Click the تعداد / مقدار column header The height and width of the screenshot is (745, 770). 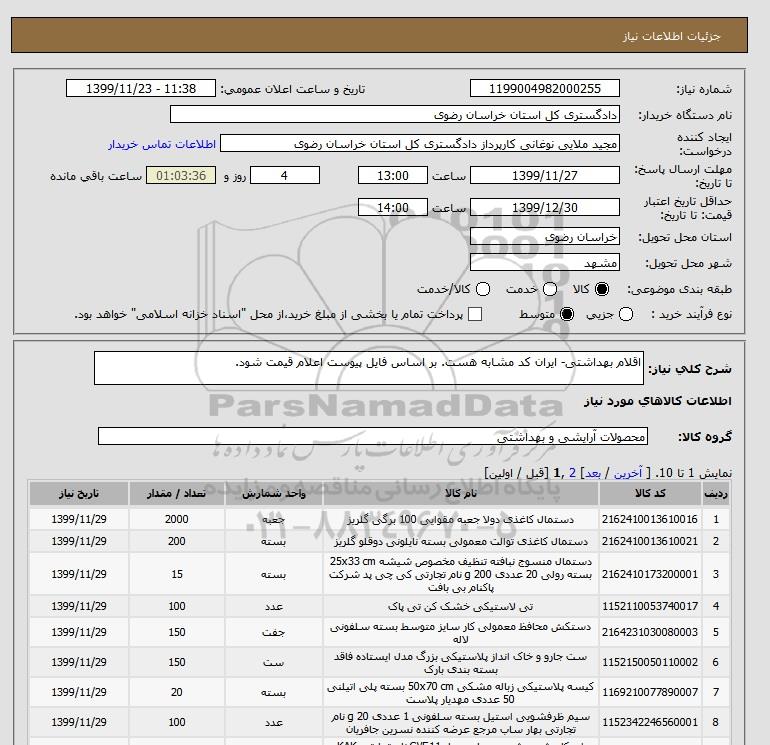click(x=177, y=494)
